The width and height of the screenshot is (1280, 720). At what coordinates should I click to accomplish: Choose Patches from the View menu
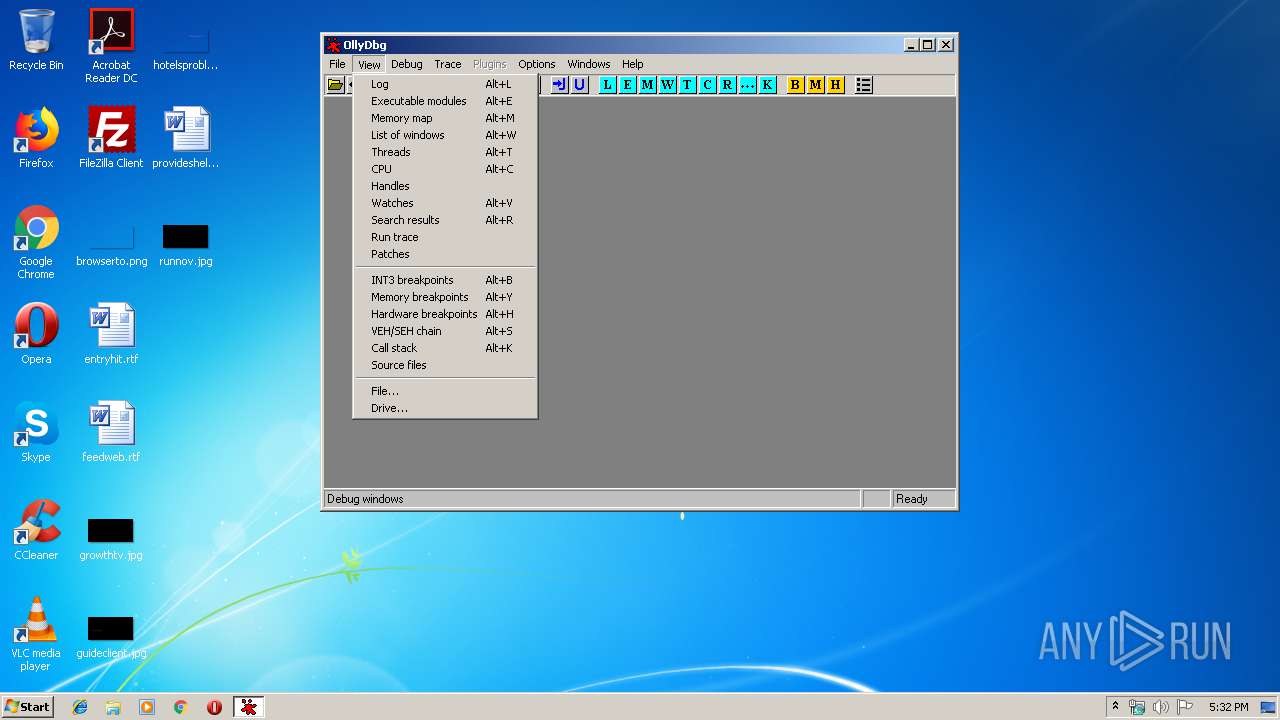coord(445,254)
